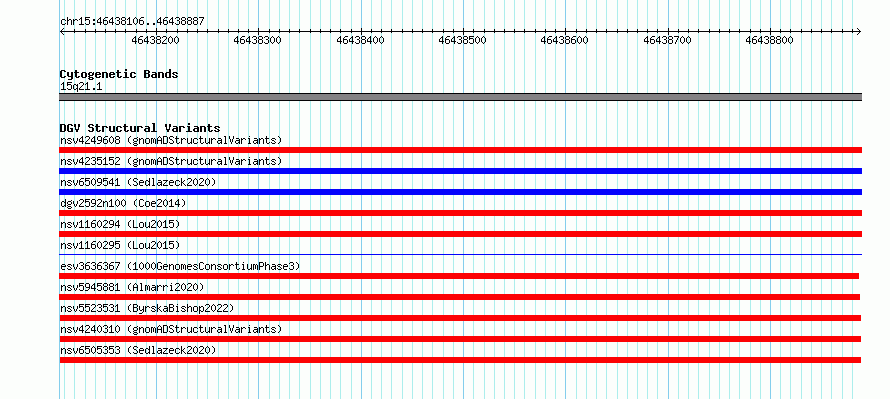Select the red bar under nsv5945881
Image resolution: width=890 pixels, height=399 pixels.
click(x=460, y=297)
